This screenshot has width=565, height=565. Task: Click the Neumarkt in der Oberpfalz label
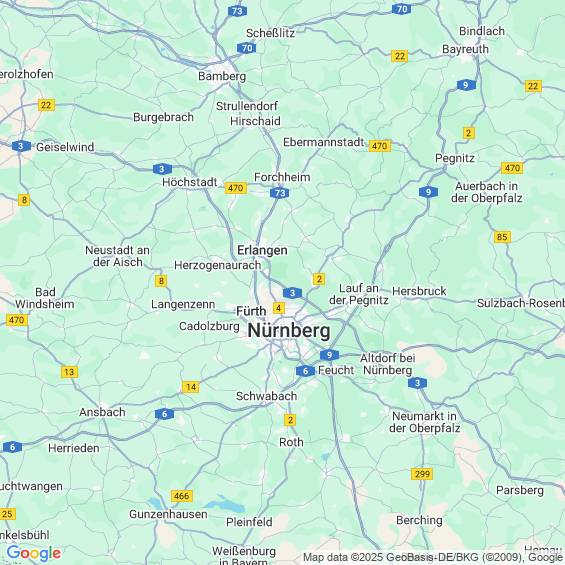(x=424, y=422)
